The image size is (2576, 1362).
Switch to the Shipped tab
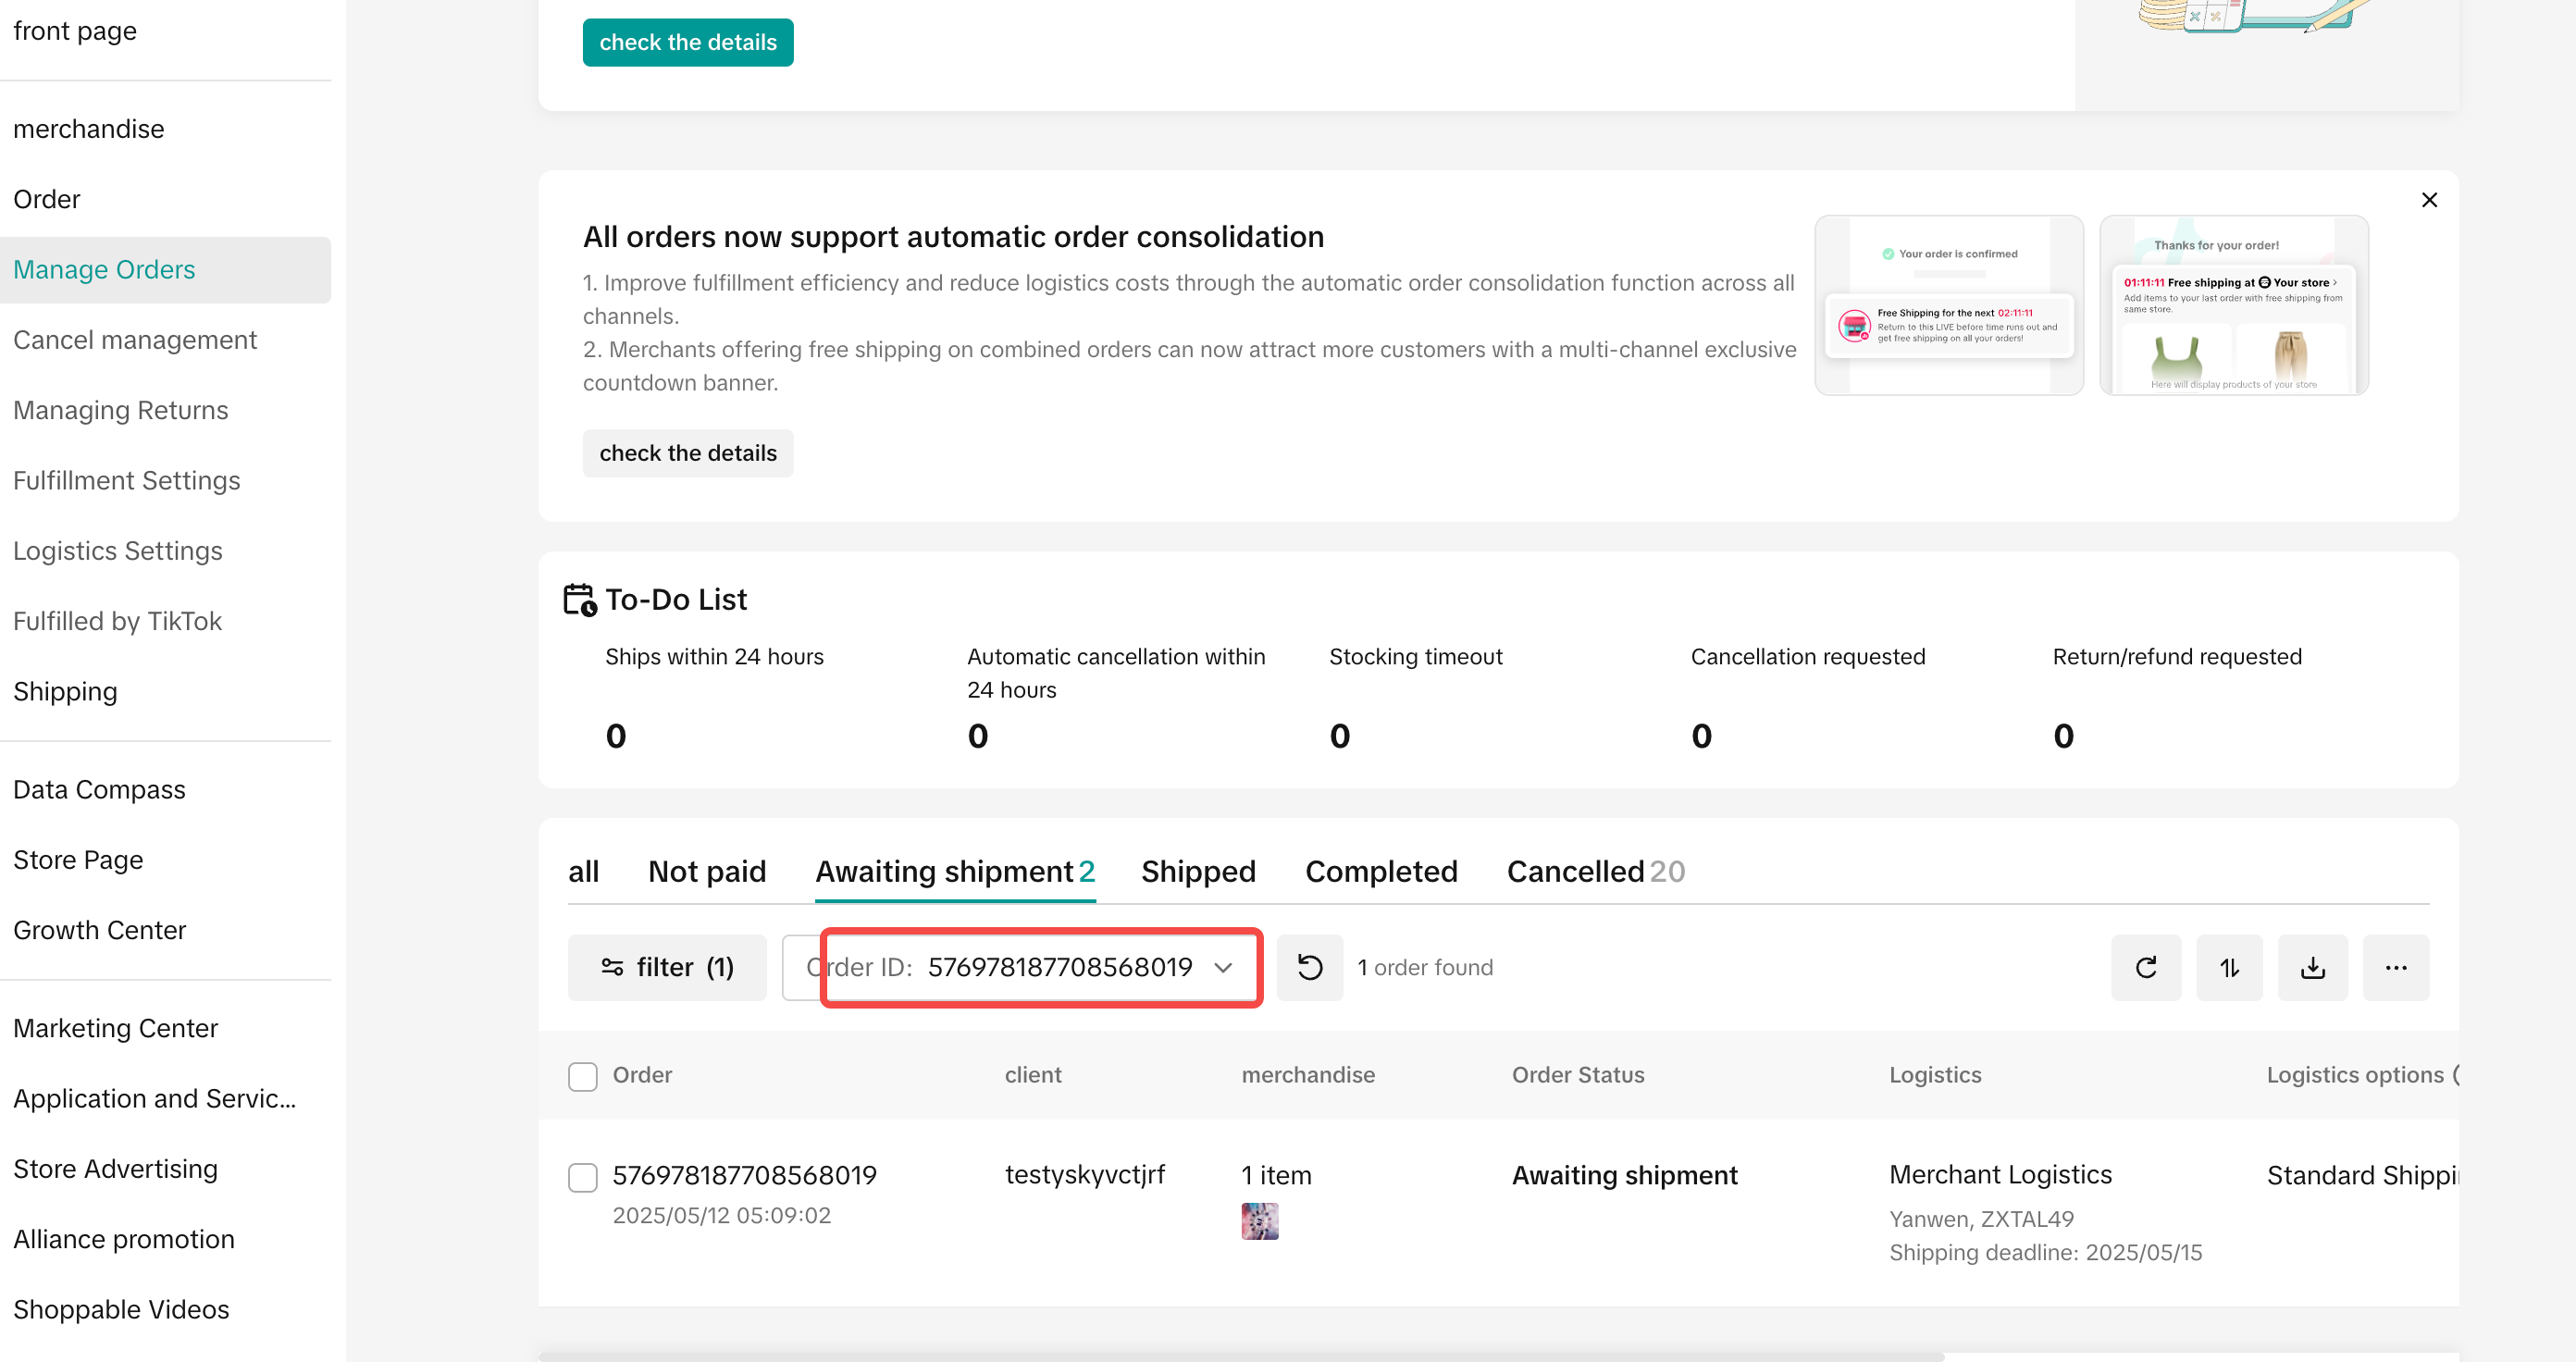(x=1198, y=871)
